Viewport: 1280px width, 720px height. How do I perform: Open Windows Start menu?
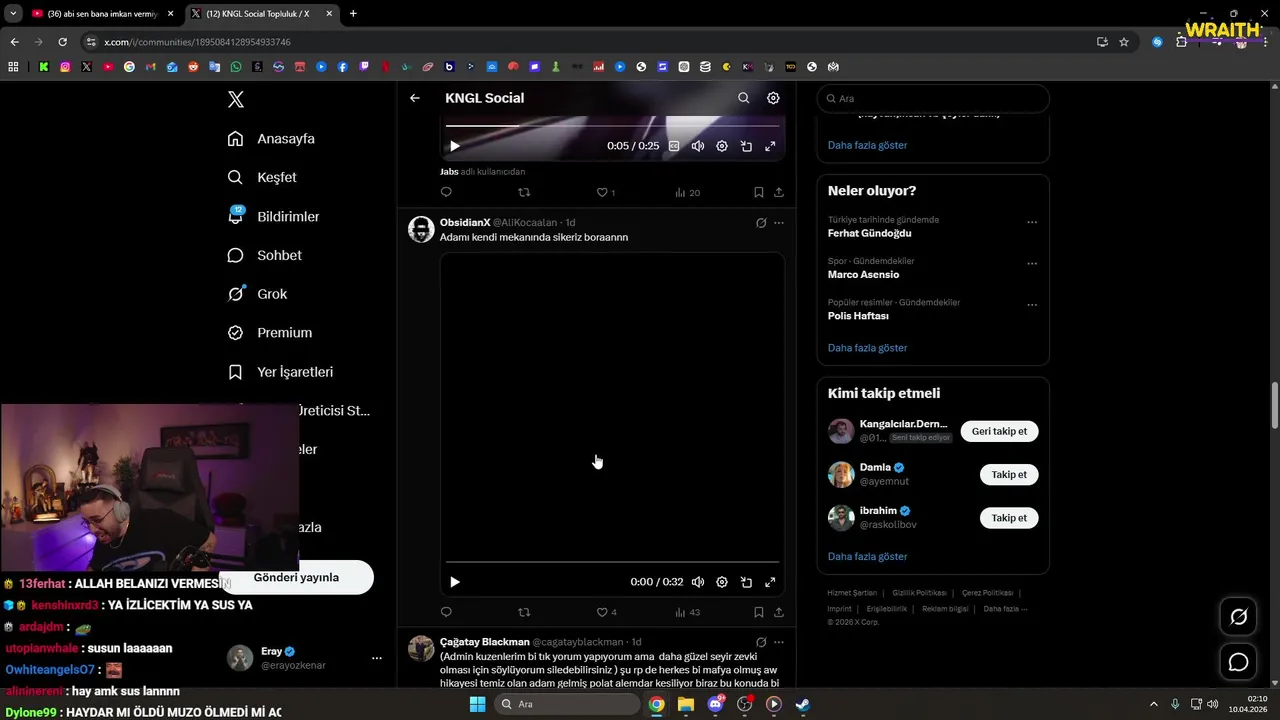[478, 704]
